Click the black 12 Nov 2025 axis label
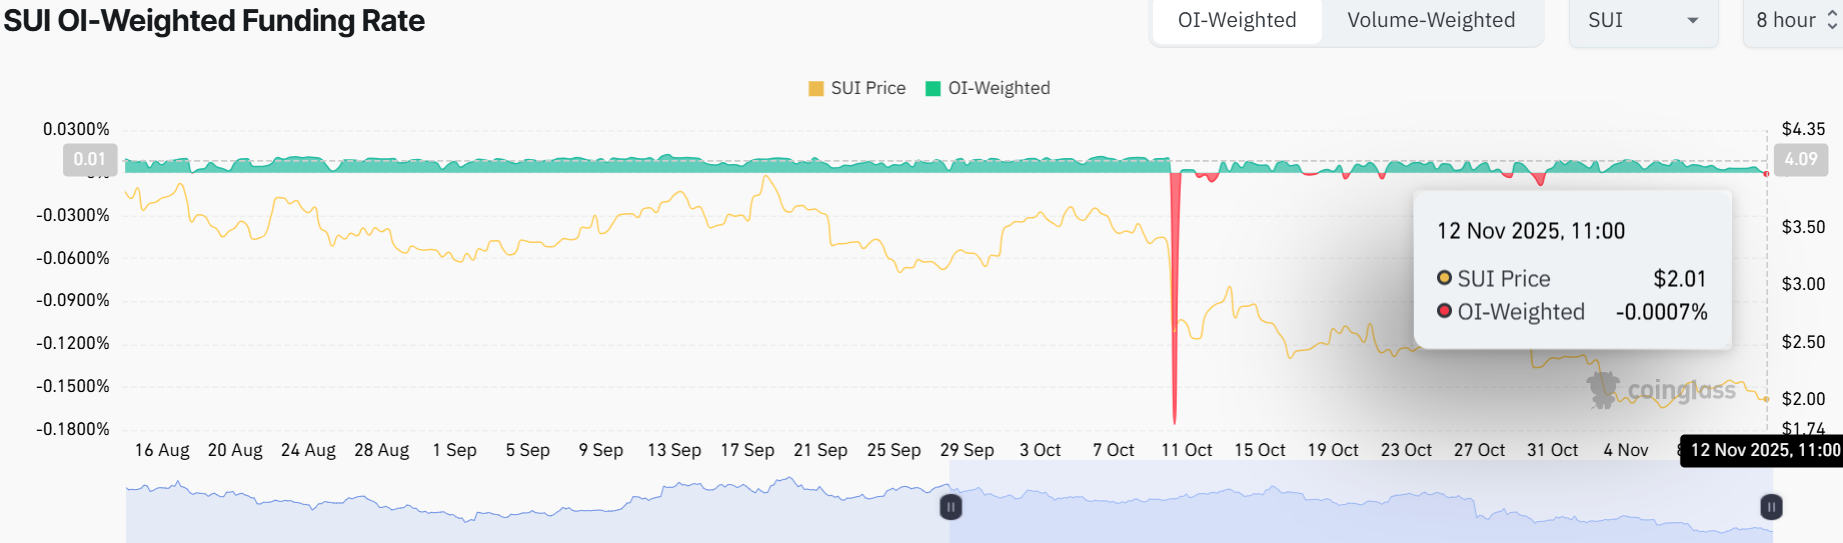This screenshot has height=543, width=1843. 1764,450
